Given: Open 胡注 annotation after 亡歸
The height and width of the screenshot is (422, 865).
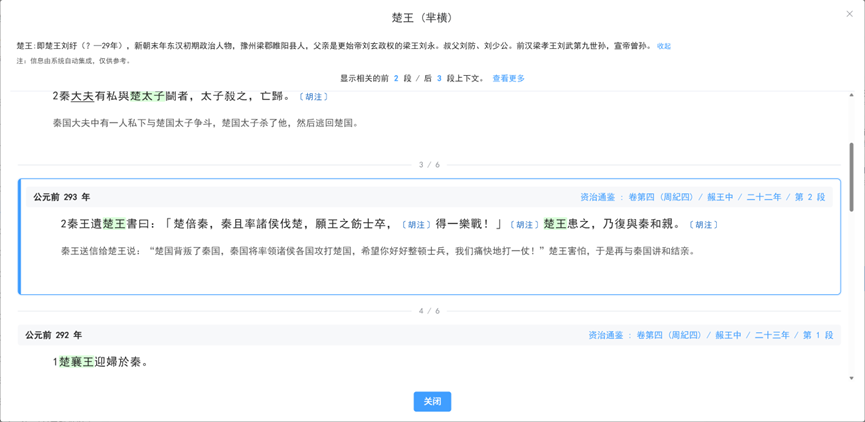Looking at the screenshot, I should pos(313,97).
